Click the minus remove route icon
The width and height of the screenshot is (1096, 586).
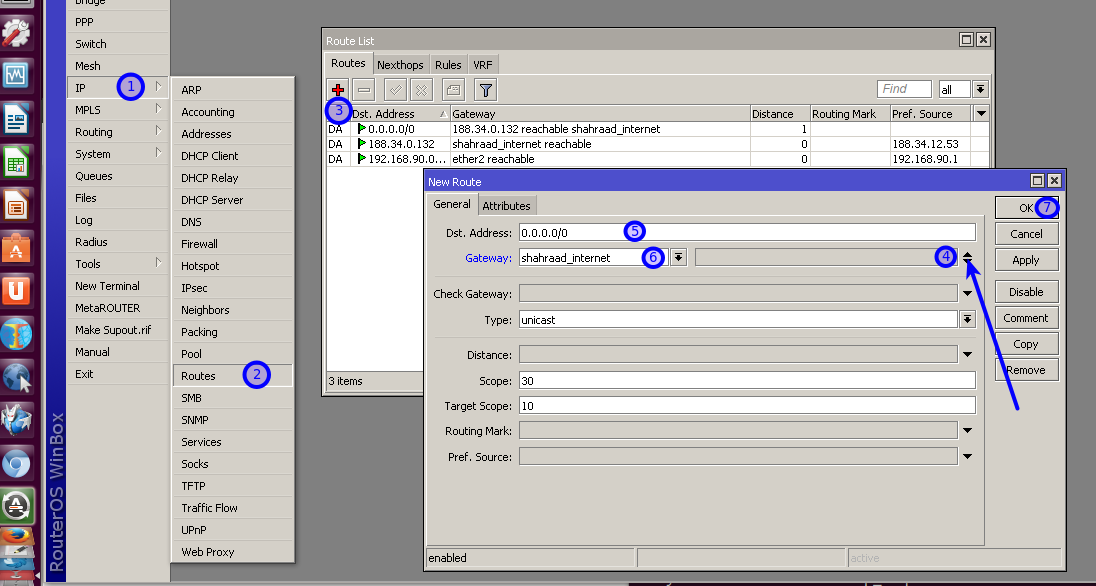coord(364,90)
